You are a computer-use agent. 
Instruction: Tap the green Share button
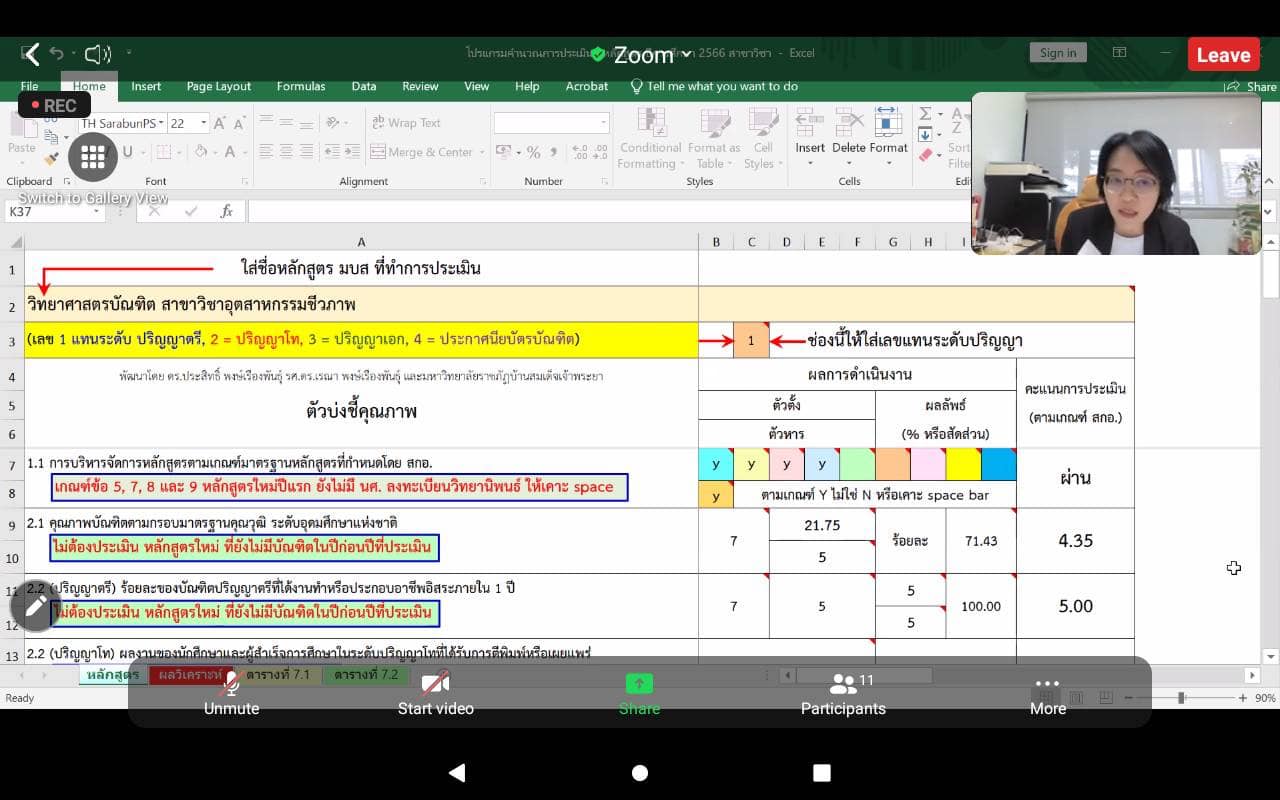pyautogui.click(x=639, y=694)
